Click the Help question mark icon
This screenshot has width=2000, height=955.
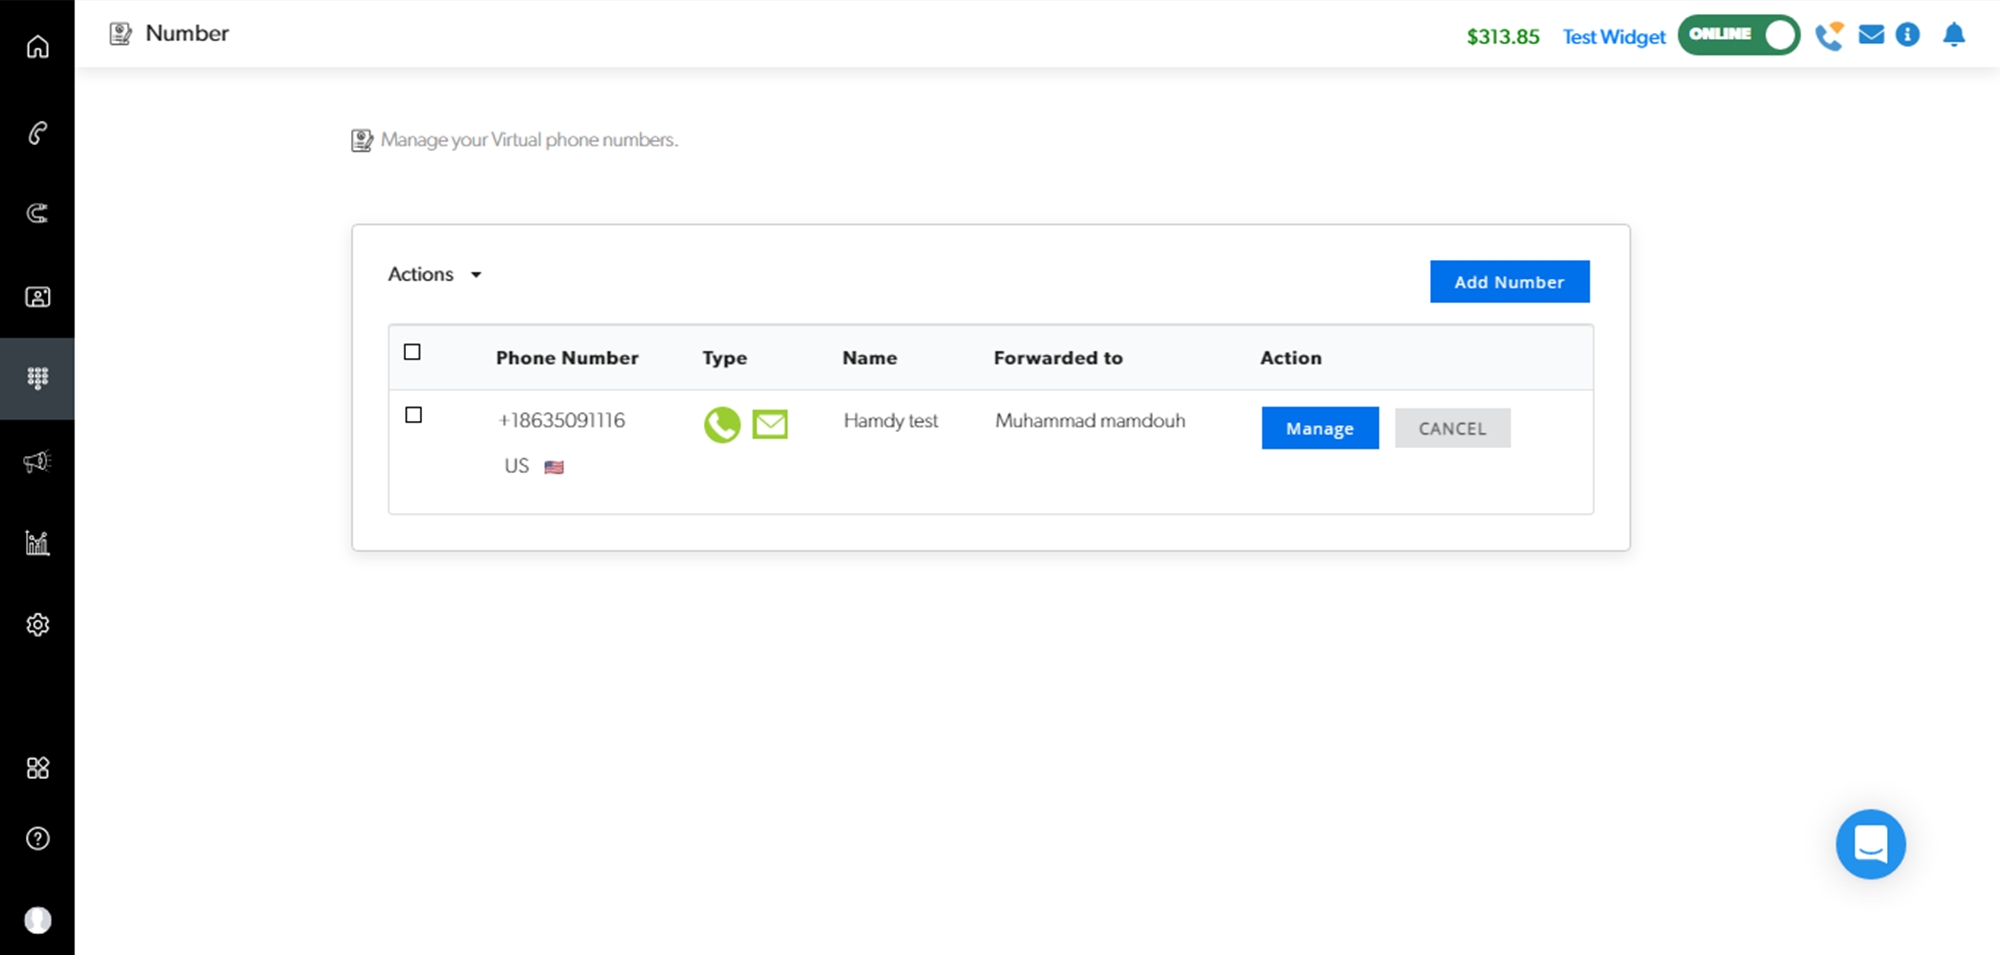37,839
